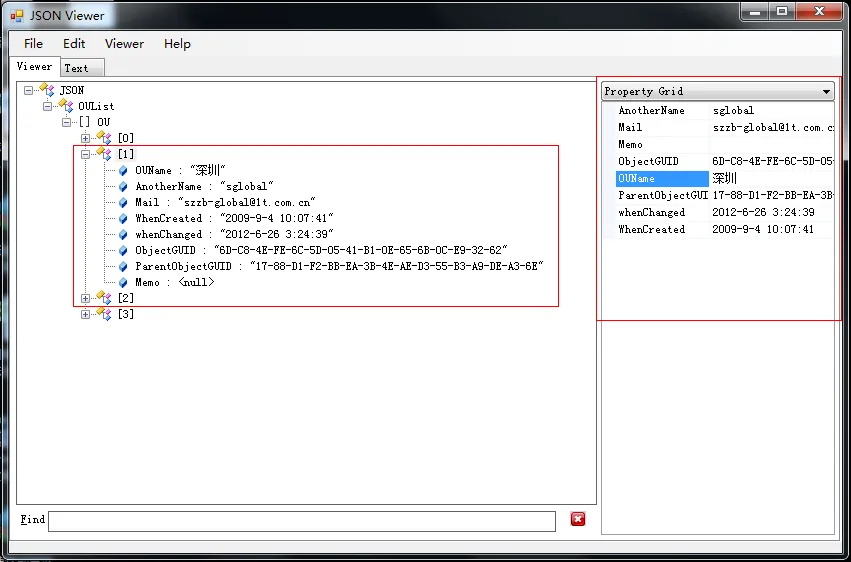This screenshot has height=562, width=851.
Task: Click the red clear-search icon beside Find
Action: pos(578,519)
